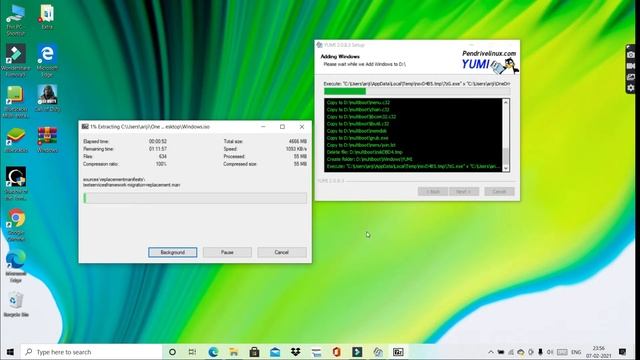The image size is (640, 360).
Task: Launch Google Chrome desktop shortcut
Action: pos(16,224)
